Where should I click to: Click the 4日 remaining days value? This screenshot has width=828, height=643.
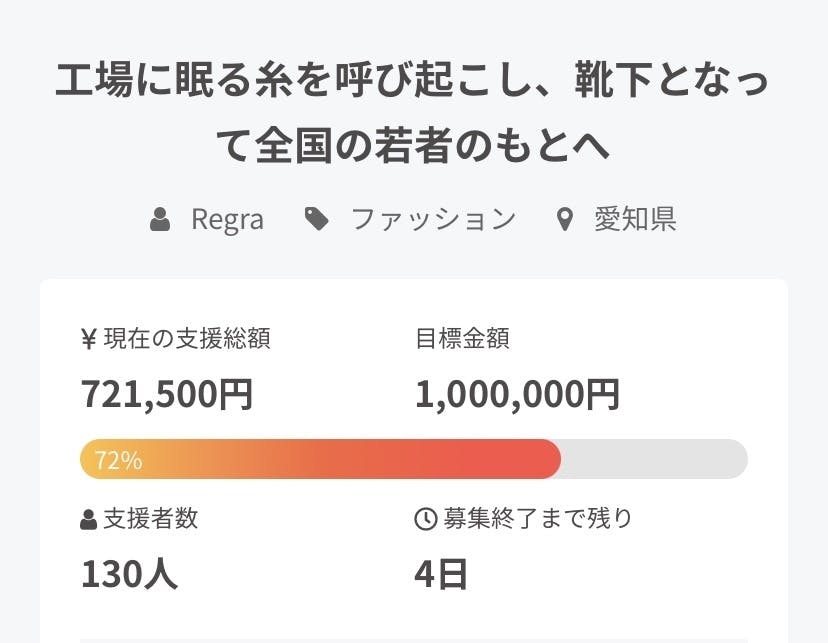441,574
